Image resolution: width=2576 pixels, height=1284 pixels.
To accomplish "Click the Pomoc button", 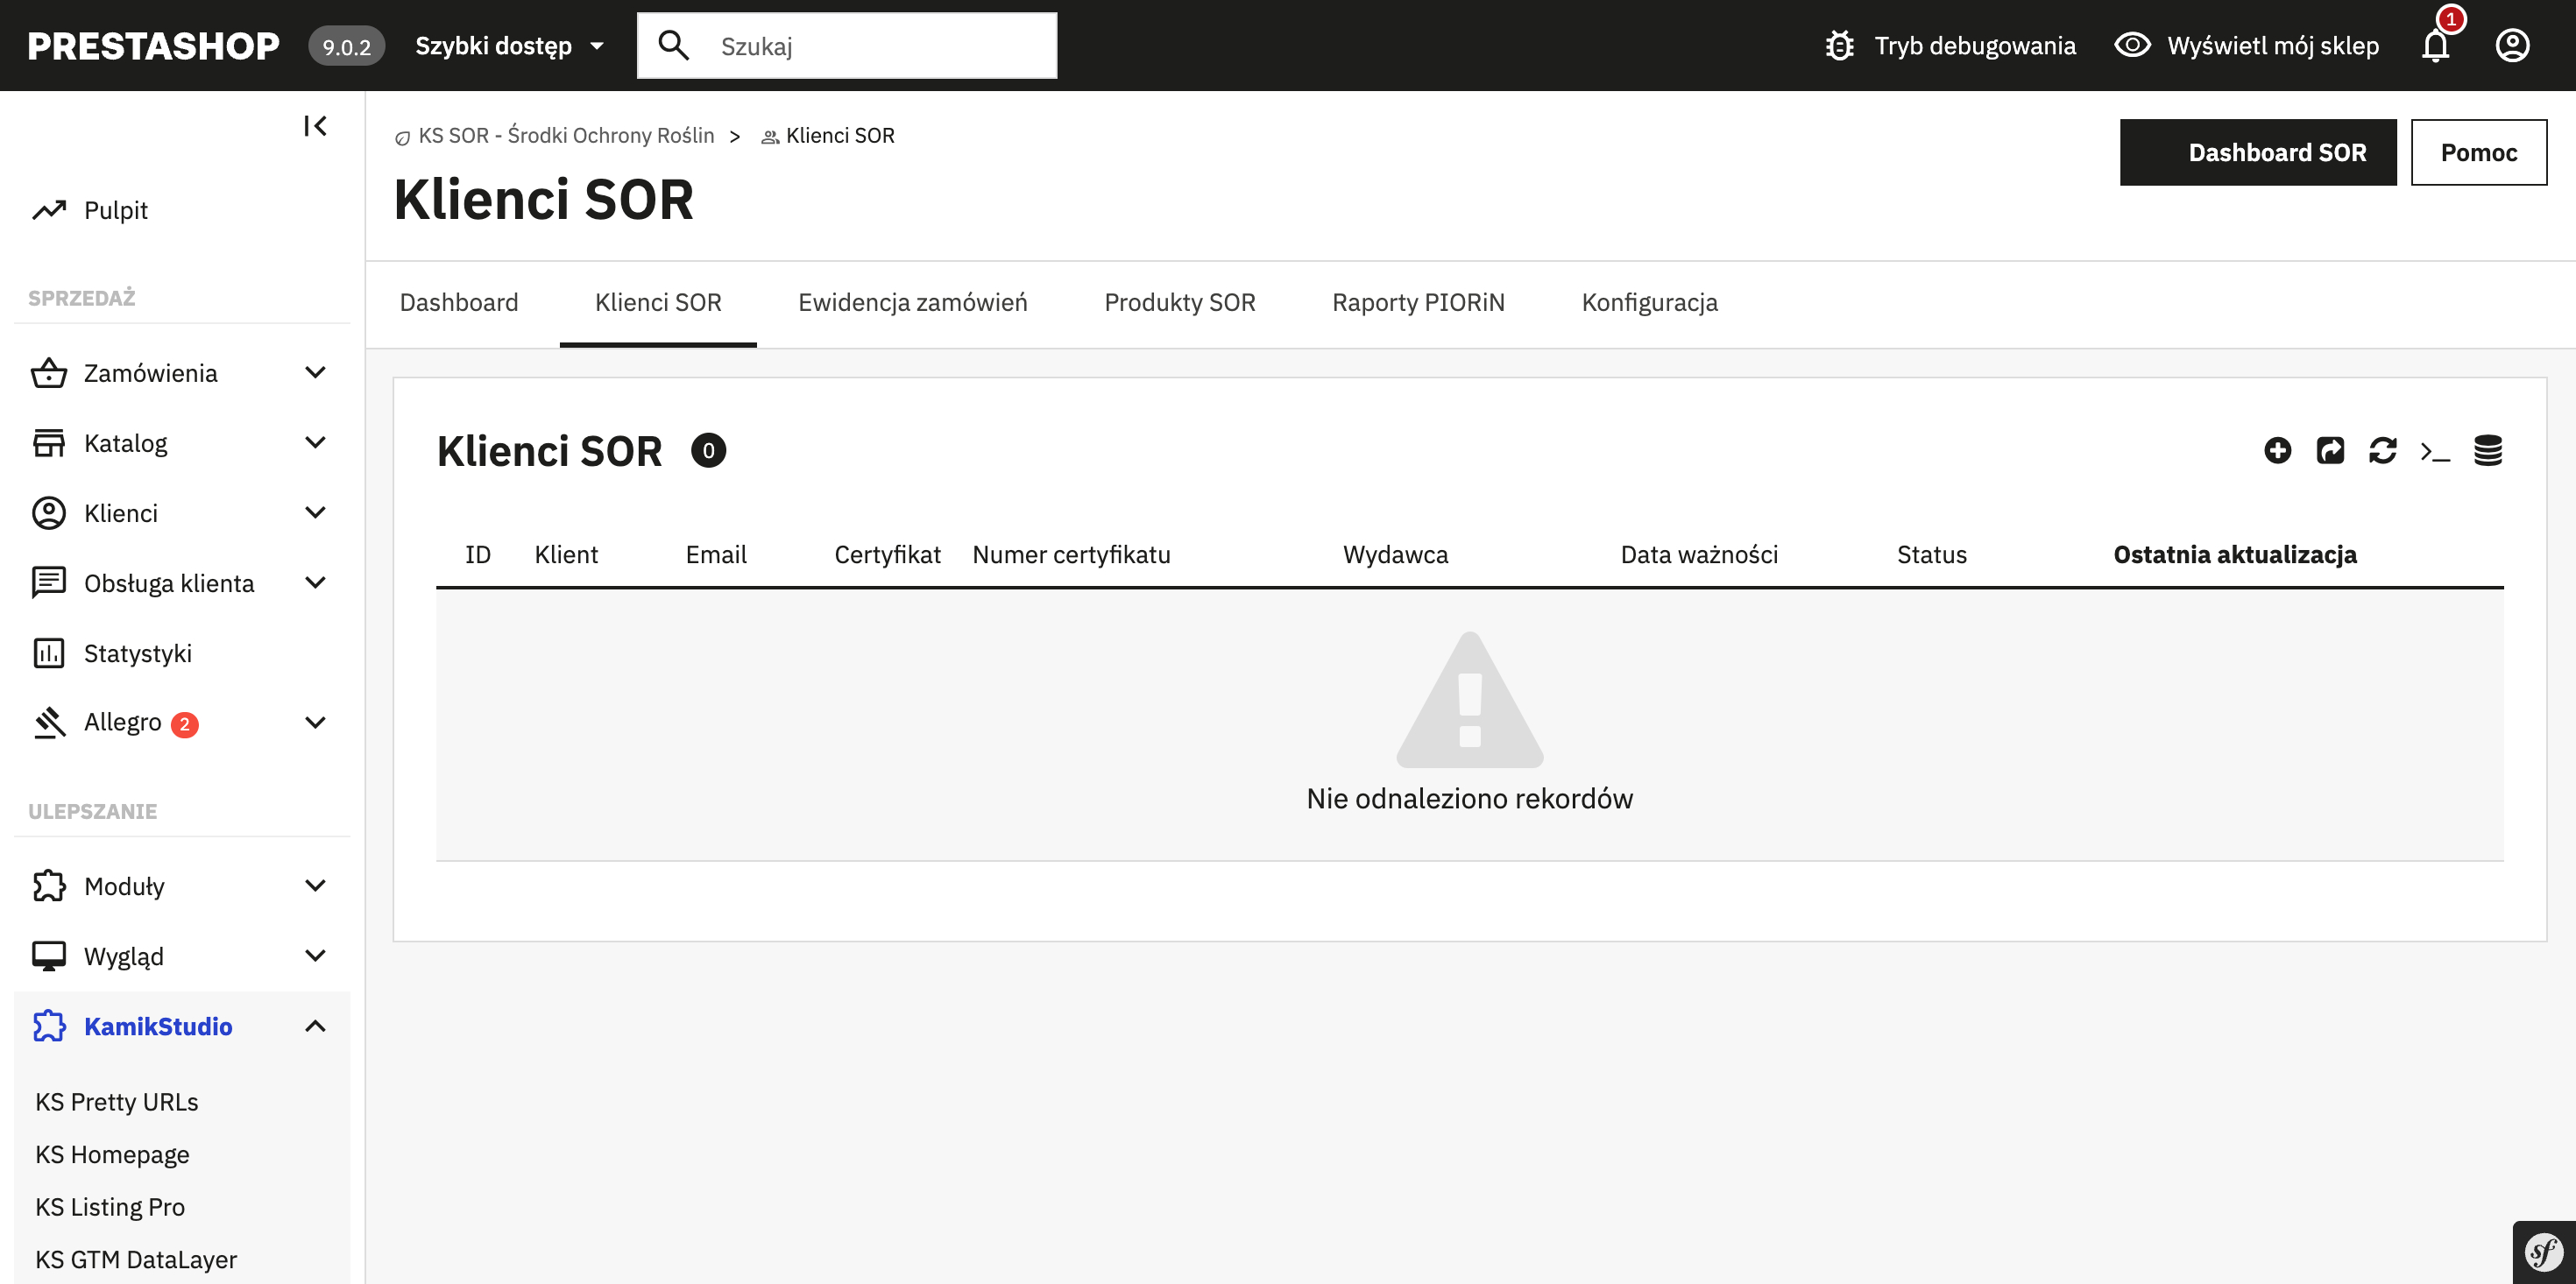I will (2478, 153).
